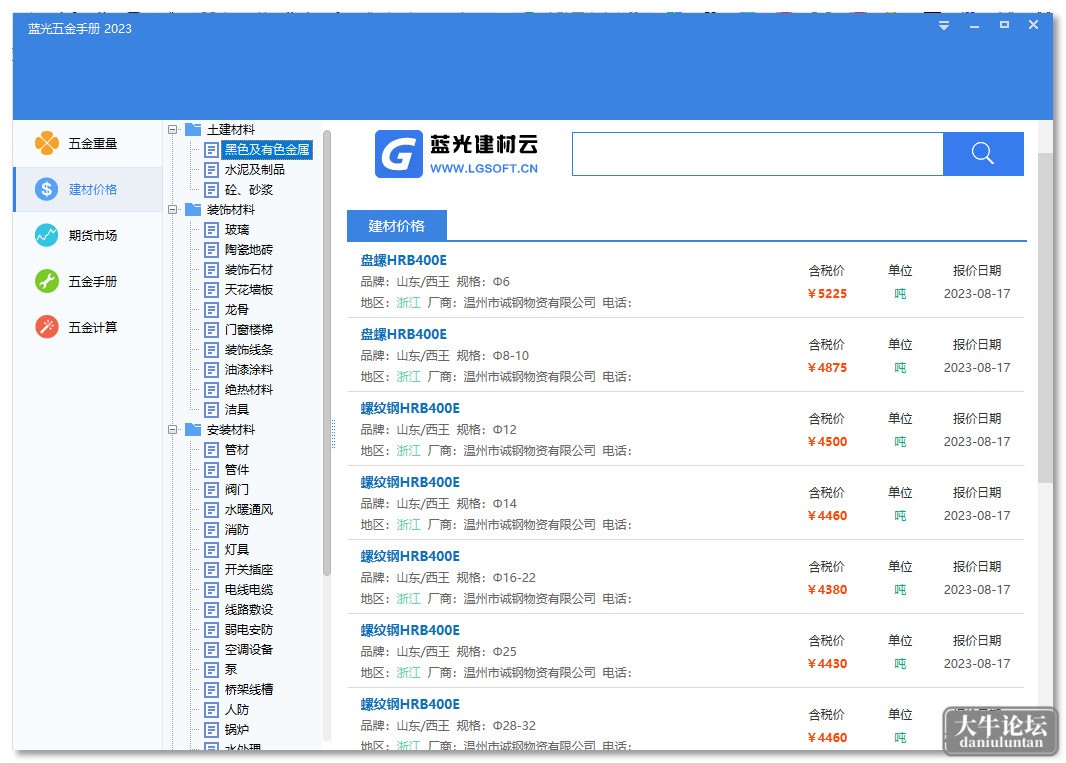Click the ¥5225 price value
Viewport: 1066px width, 763px height.
tap(827, 294)
